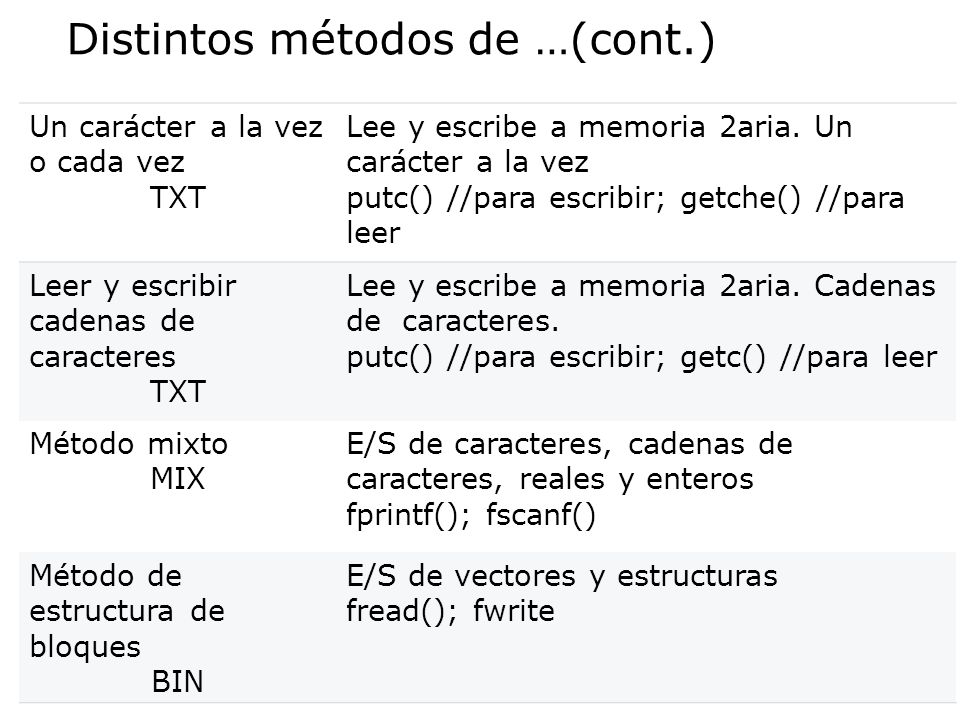Click 'E/S de vectores y estructuras' text
This screenshot has height=720, width=960.
(x=562, y=576)
